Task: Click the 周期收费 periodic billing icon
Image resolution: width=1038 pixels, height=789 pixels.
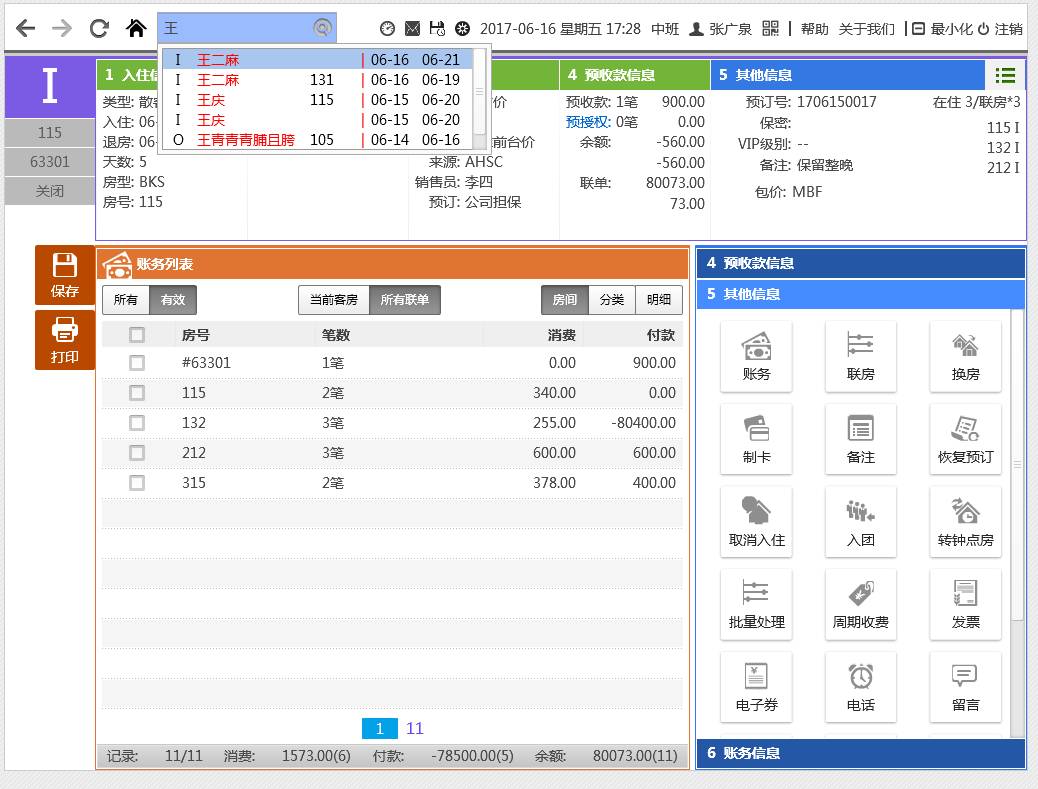Action: 860,604
